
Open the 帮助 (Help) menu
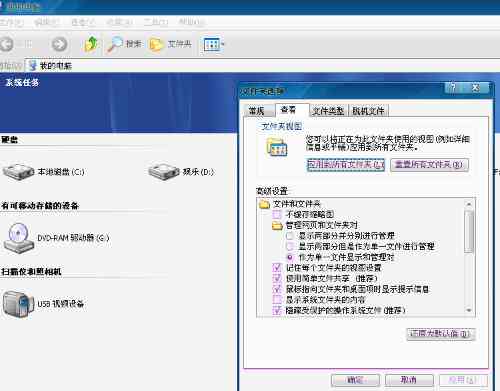pyautogui.click(x=191, y=23)
